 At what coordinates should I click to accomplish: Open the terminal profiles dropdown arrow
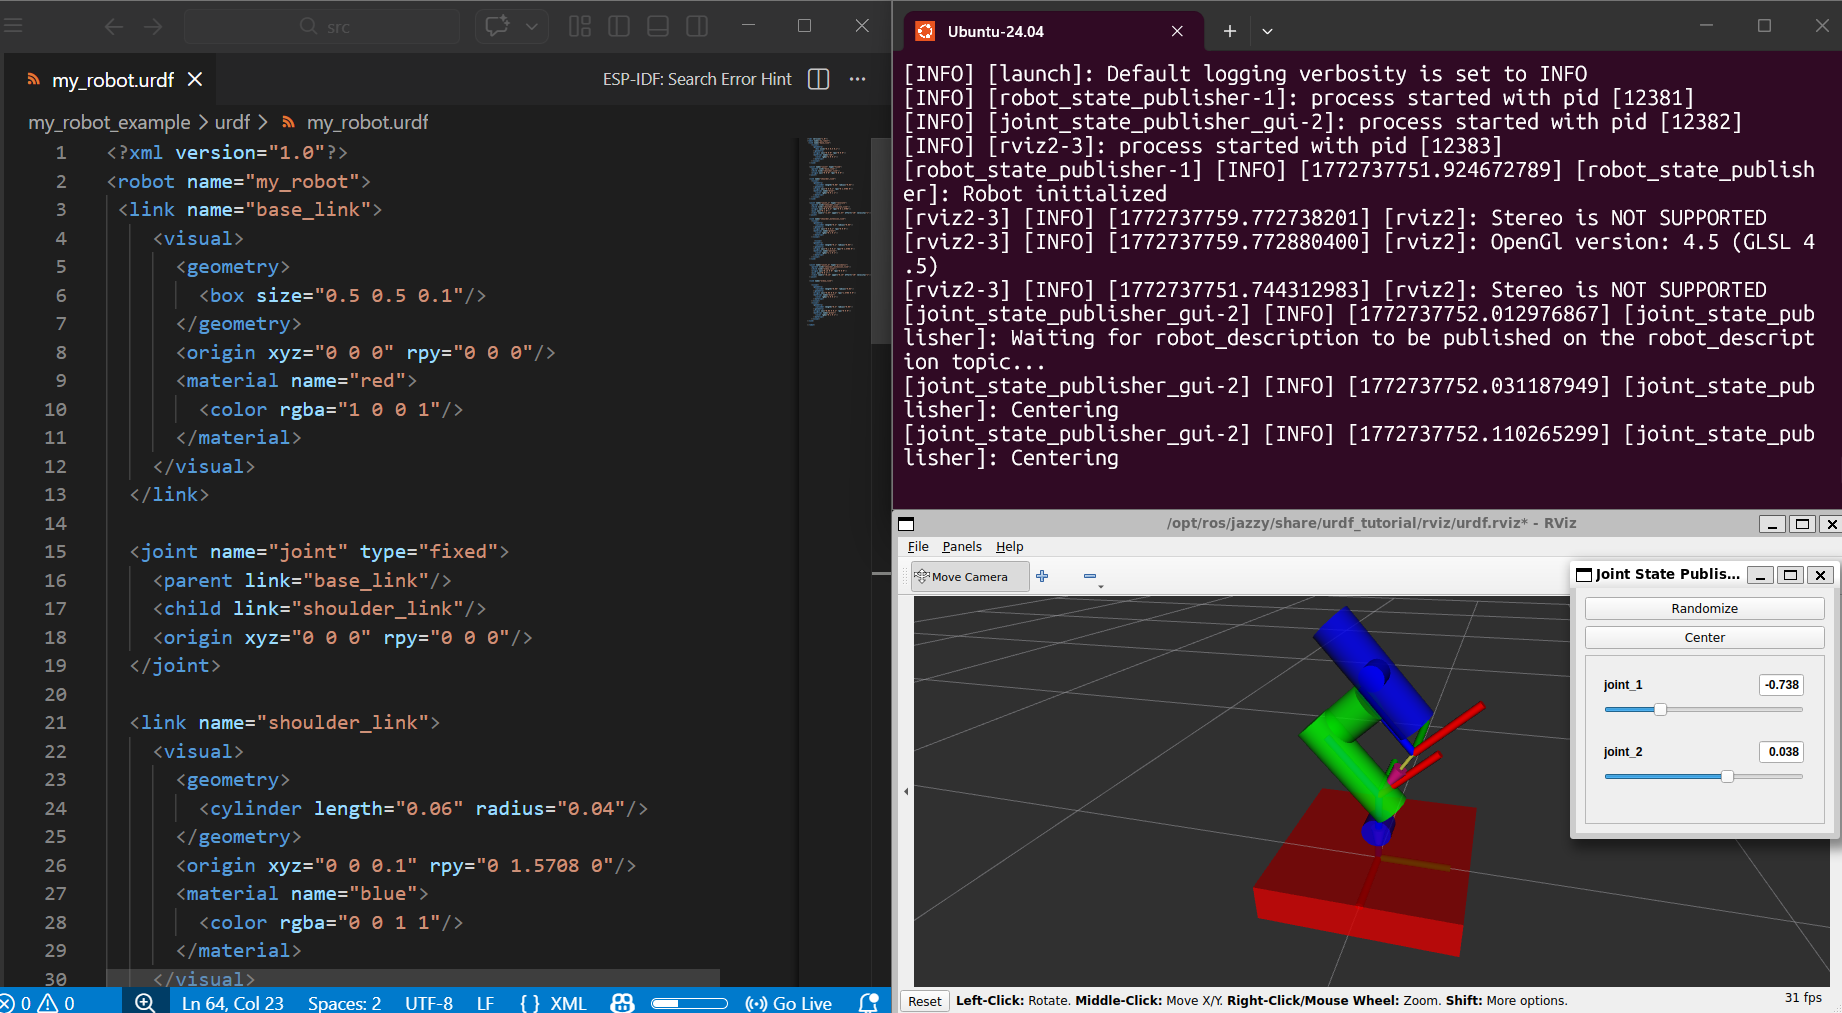[1267, 31]
